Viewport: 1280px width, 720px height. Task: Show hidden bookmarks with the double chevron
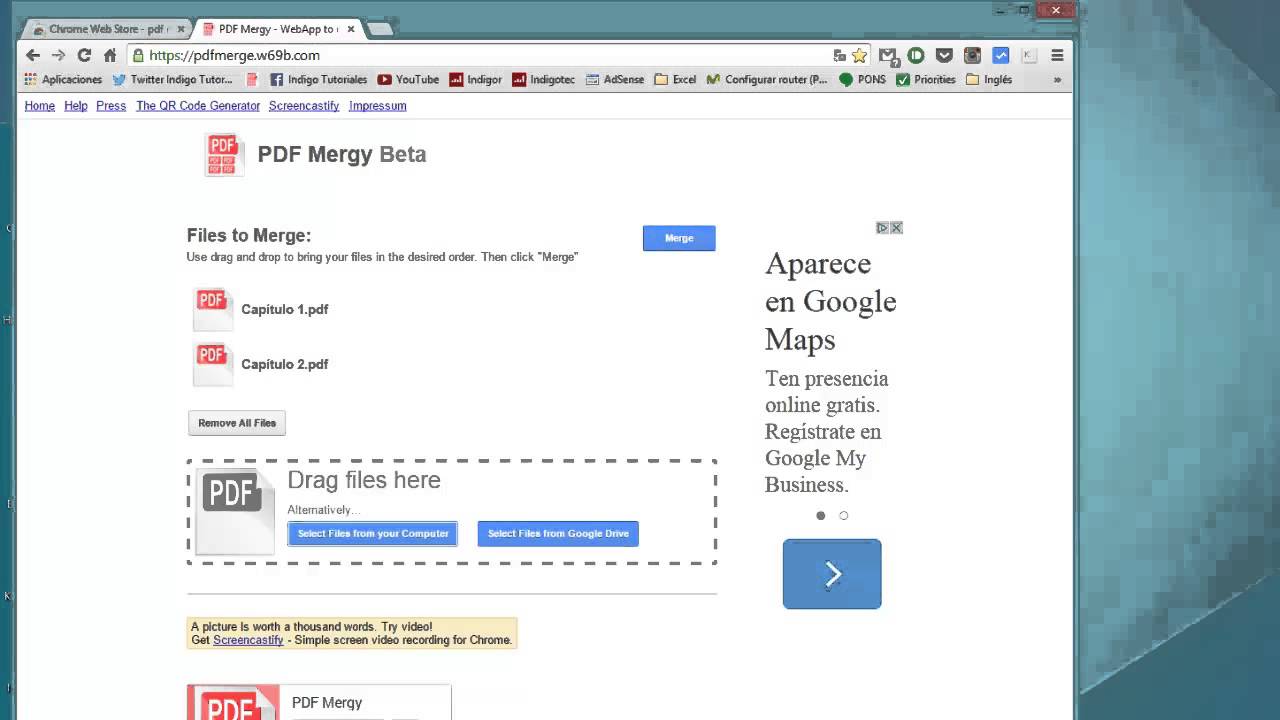coord(1058,80)
